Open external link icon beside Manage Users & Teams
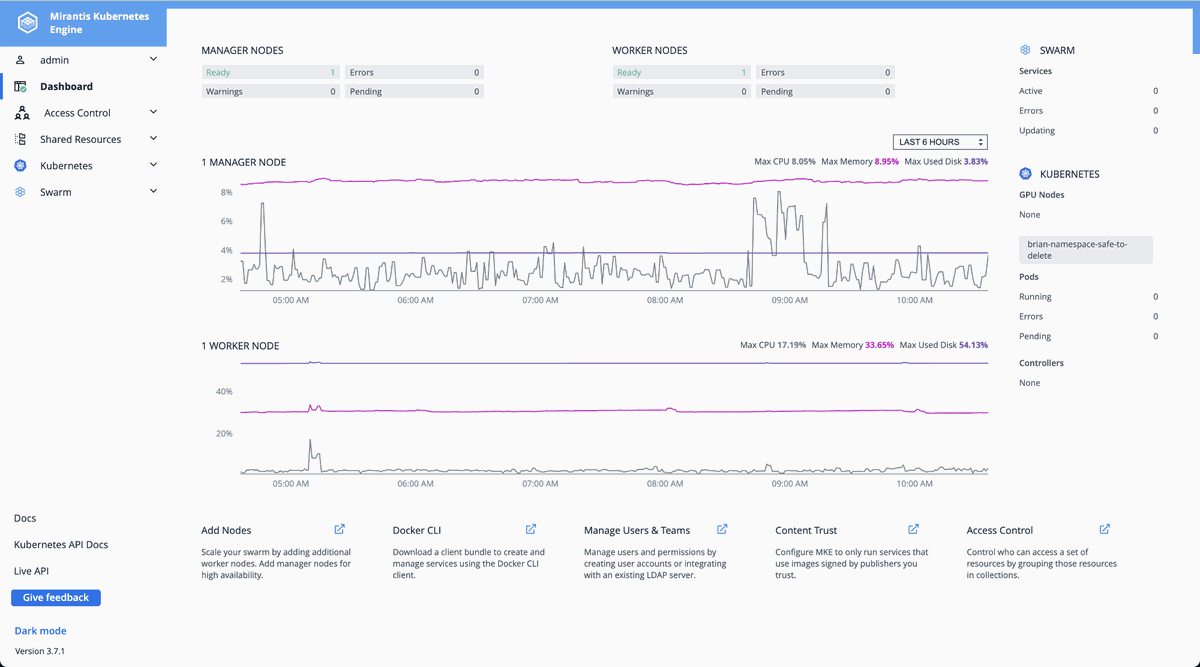Screen dimensions: 1200x667 [722, 530]
